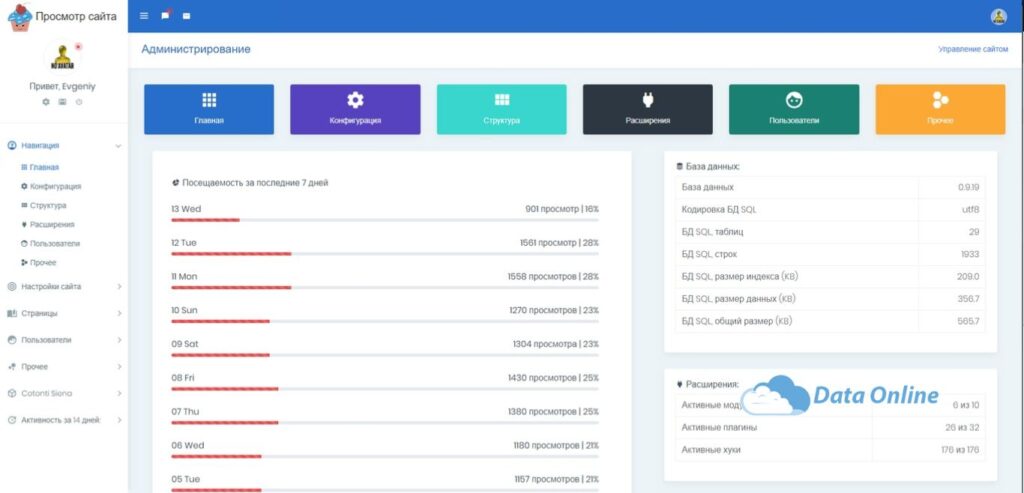Click the Активные плагины row label
This screenshot has height=493, width=1024.
(719, 428)
